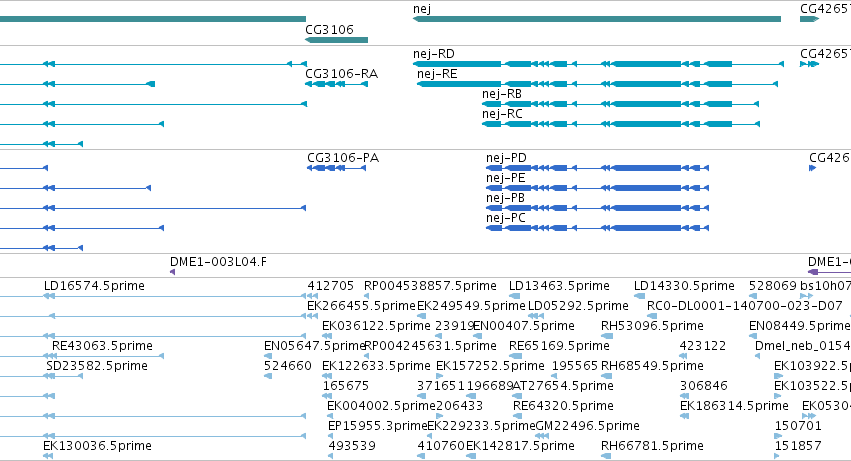Select the RP004245631.5prime label
The width and height of the screenshot is (851, 461).
click(430, 346)
